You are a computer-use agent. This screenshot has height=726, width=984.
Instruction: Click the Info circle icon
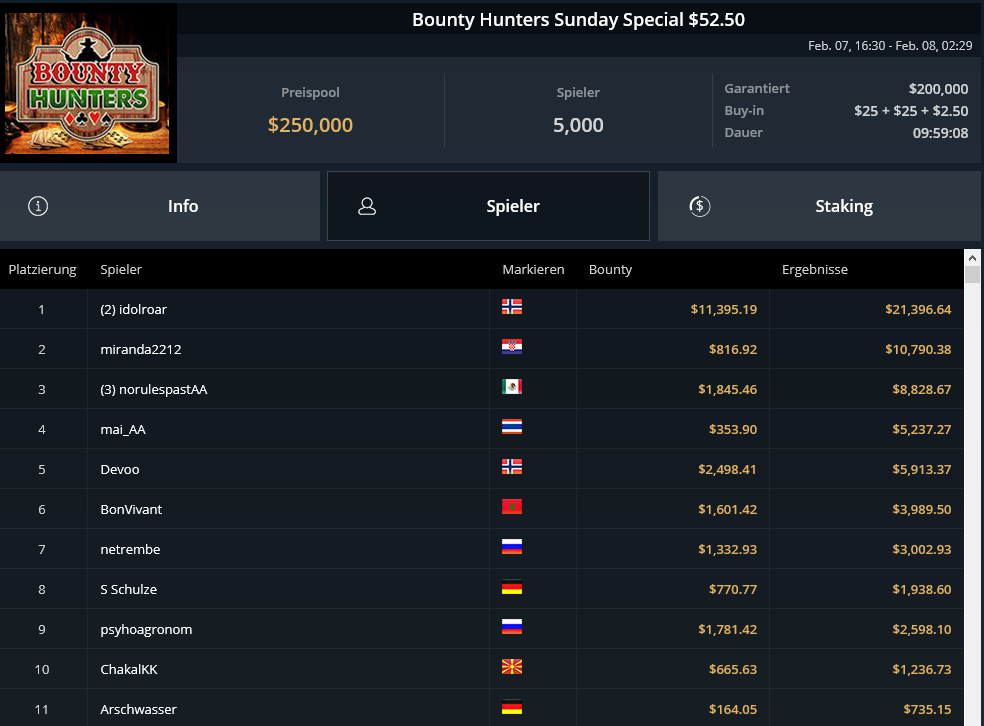pos(38,206)
